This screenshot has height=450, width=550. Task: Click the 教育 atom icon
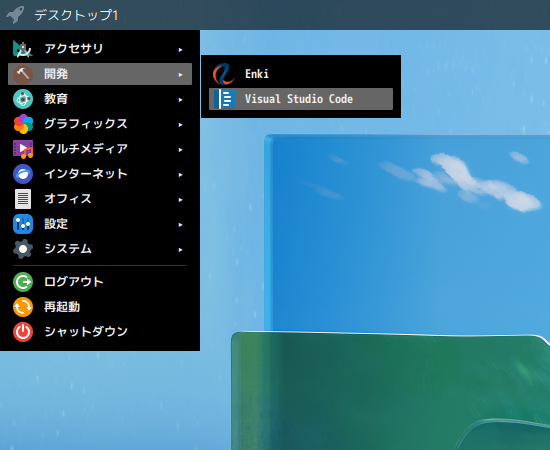coord(23,99)
